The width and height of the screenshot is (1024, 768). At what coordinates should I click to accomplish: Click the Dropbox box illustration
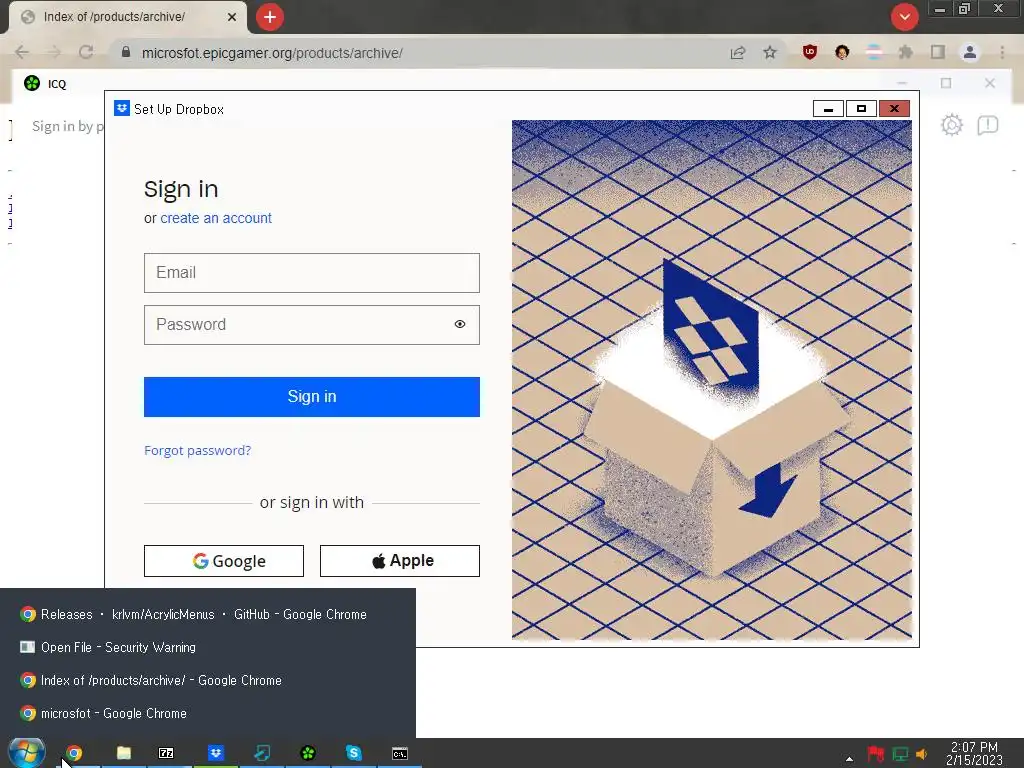pos(712,379)
